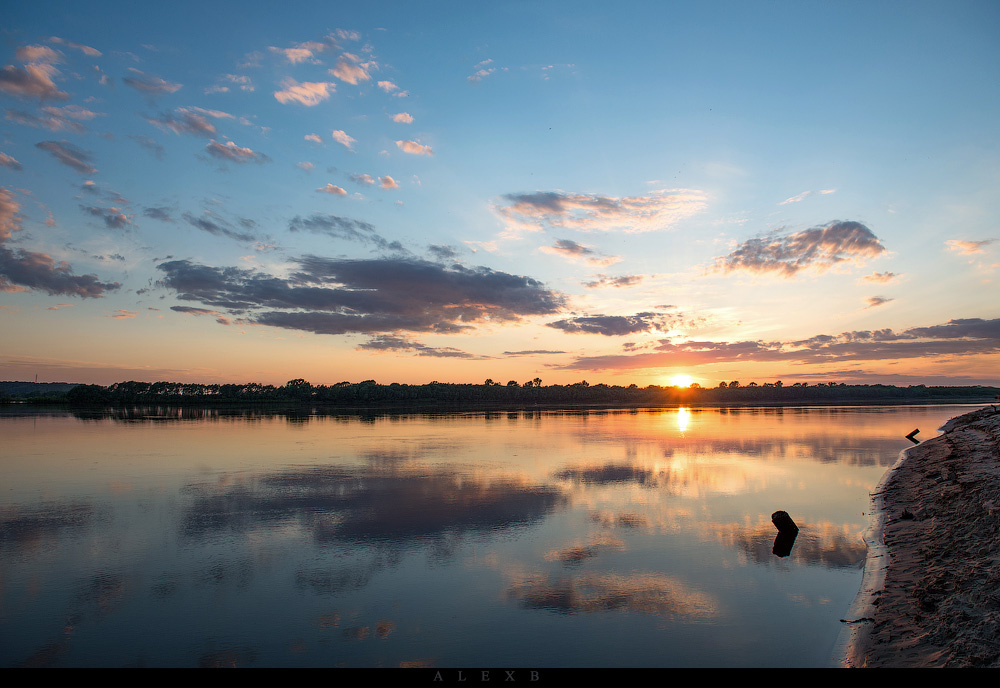The height and width of the screenshot is (688, 1000).
Task: Click the small pink cloud at far right
Action: click(968, 245)
